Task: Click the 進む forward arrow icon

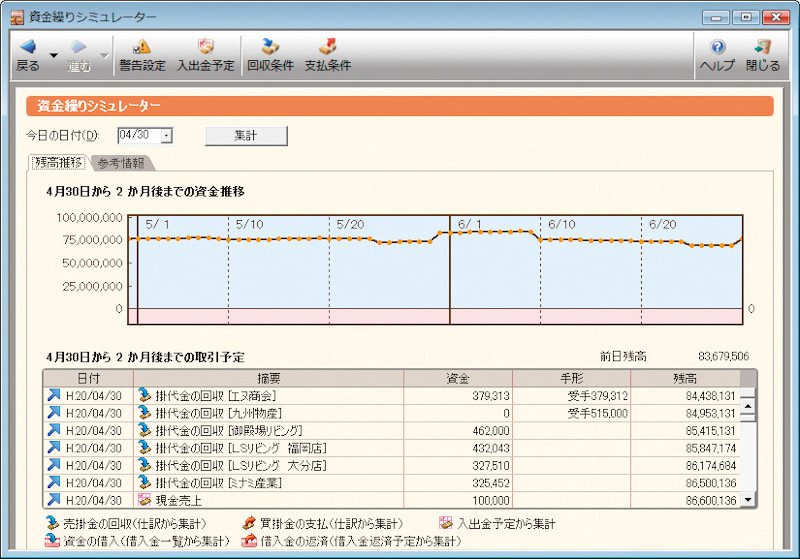Action: click(x=79, y=47)
